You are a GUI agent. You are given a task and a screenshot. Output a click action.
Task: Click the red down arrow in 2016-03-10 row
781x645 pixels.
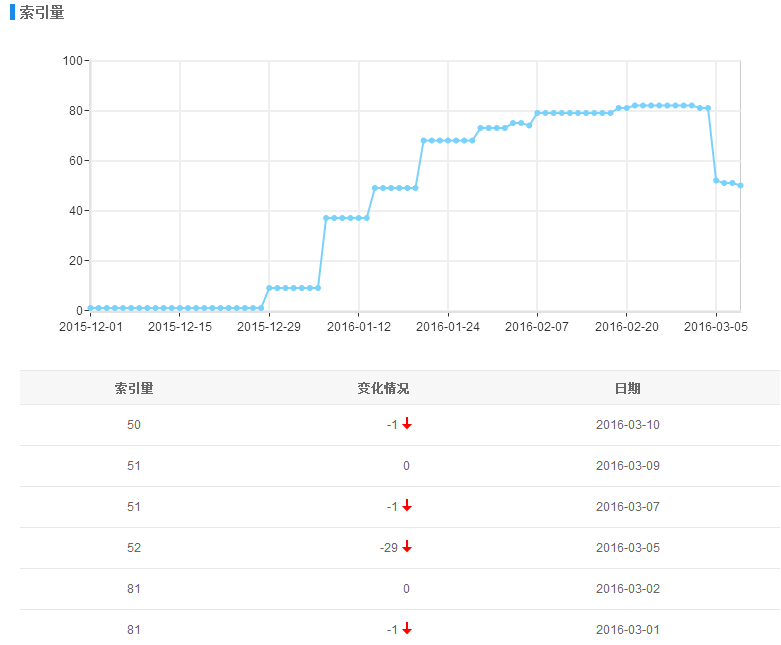pyautogui.click(x=407, y=424)
